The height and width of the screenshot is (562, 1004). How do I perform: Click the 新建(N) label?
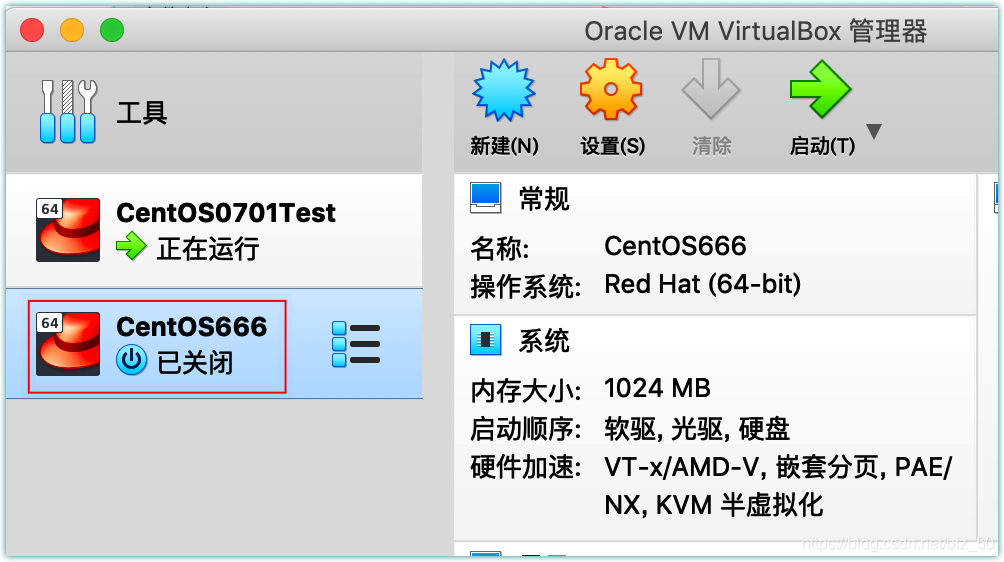[x=505, y=146]
